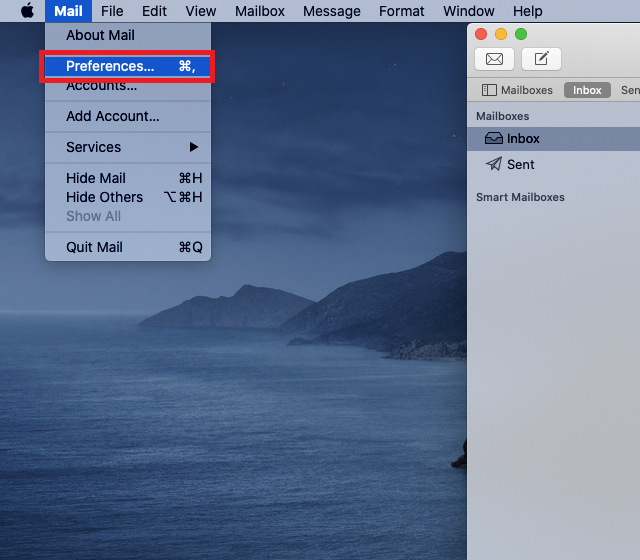Maximize Mail window with green button
Screen dimensions: 640x560
(521, 34)
